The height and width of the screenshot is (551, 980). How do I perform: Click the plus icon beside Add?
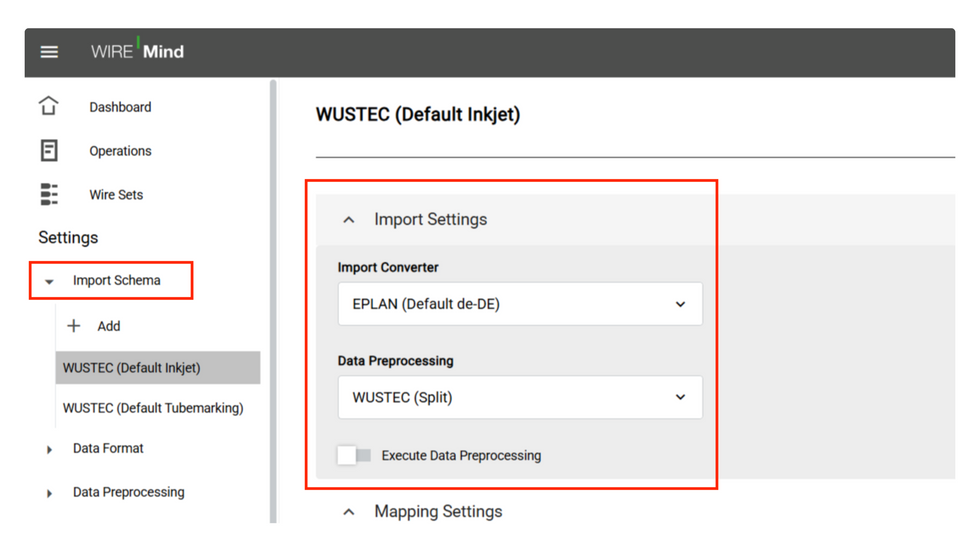(74, 326)
